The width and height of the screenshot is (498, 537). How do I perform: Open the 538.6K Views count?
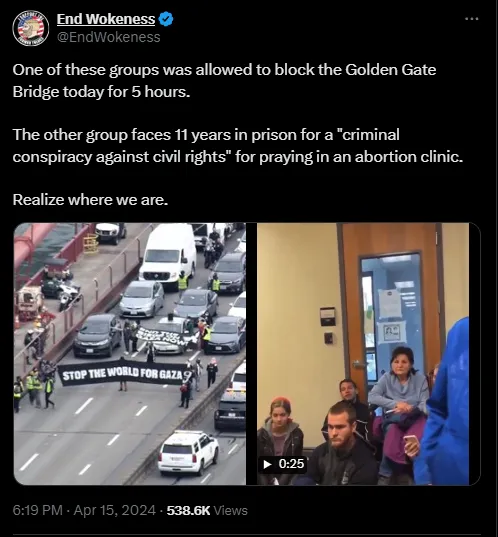[x=207, y=510]
